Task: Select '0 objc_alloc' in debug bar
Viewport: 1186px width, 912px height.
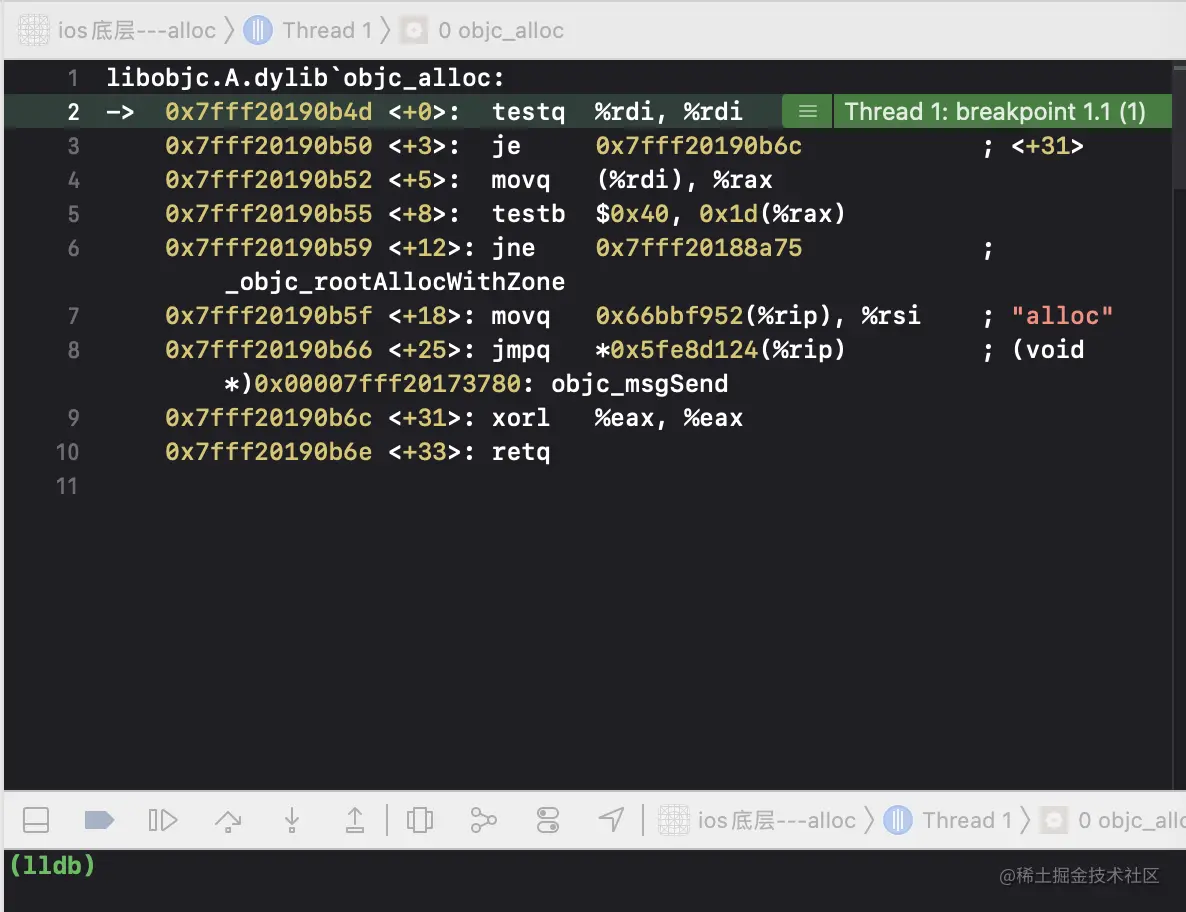Action: coord(1132,820)
